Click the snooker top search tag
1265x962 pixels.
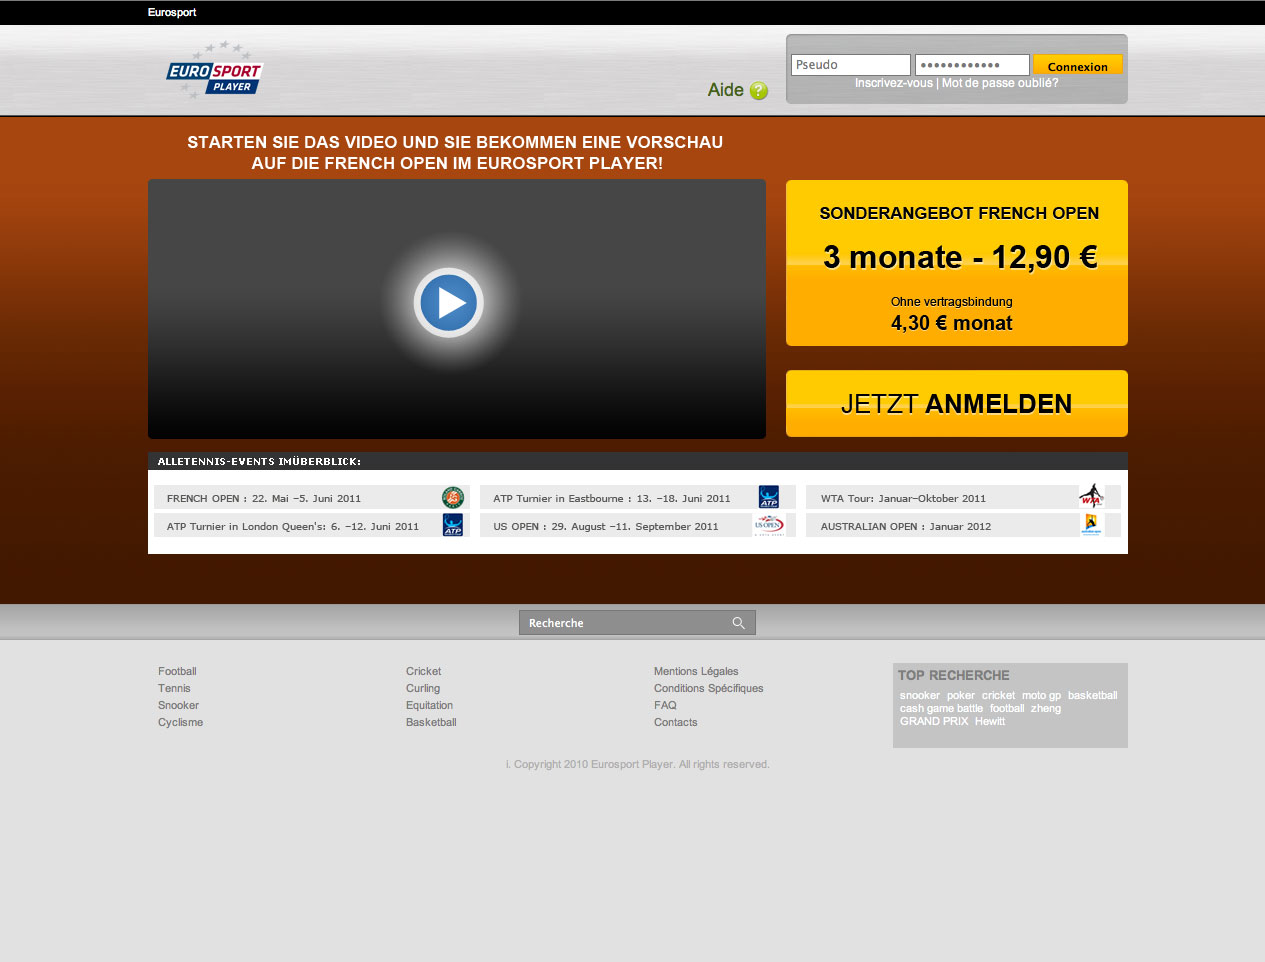[x=919, y=695]
